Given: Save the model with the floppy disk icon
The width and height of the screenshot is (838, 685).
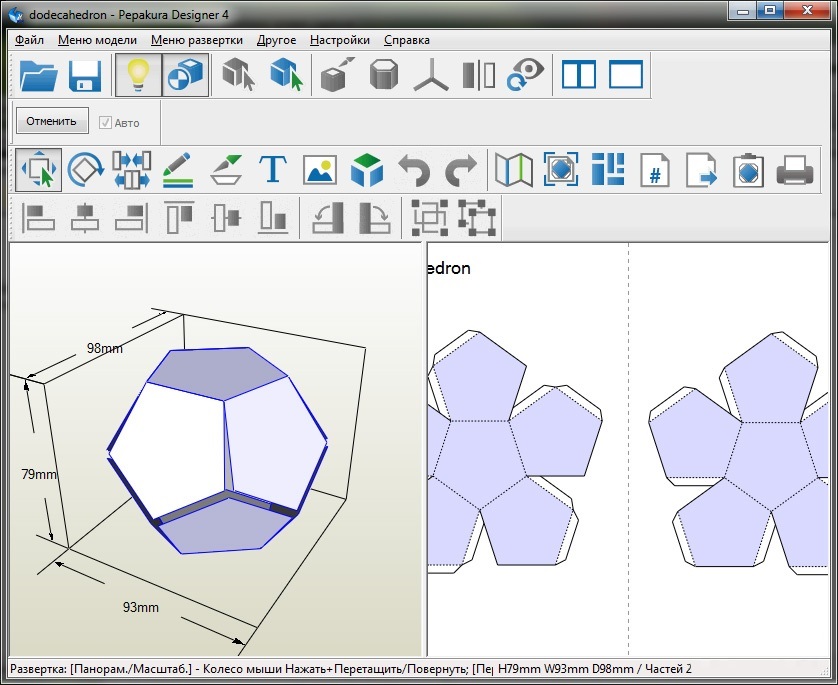Looking at the screenshot, I should coord(85,75).
